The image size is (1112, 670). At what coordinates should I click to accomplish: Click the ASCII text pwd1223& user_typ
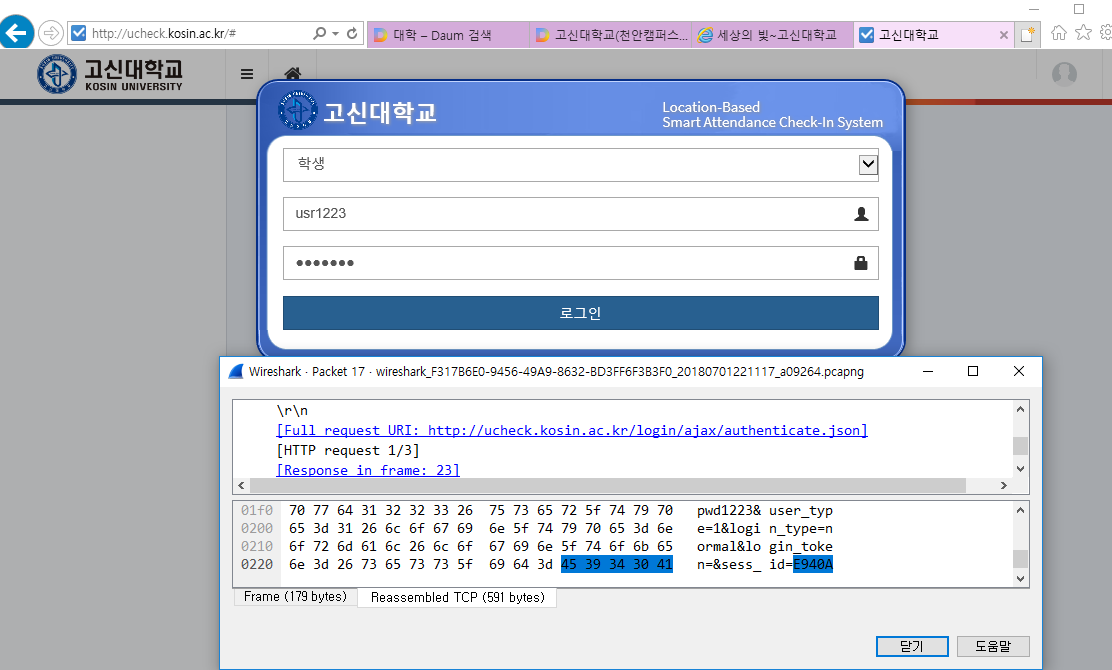coord(764,510)
